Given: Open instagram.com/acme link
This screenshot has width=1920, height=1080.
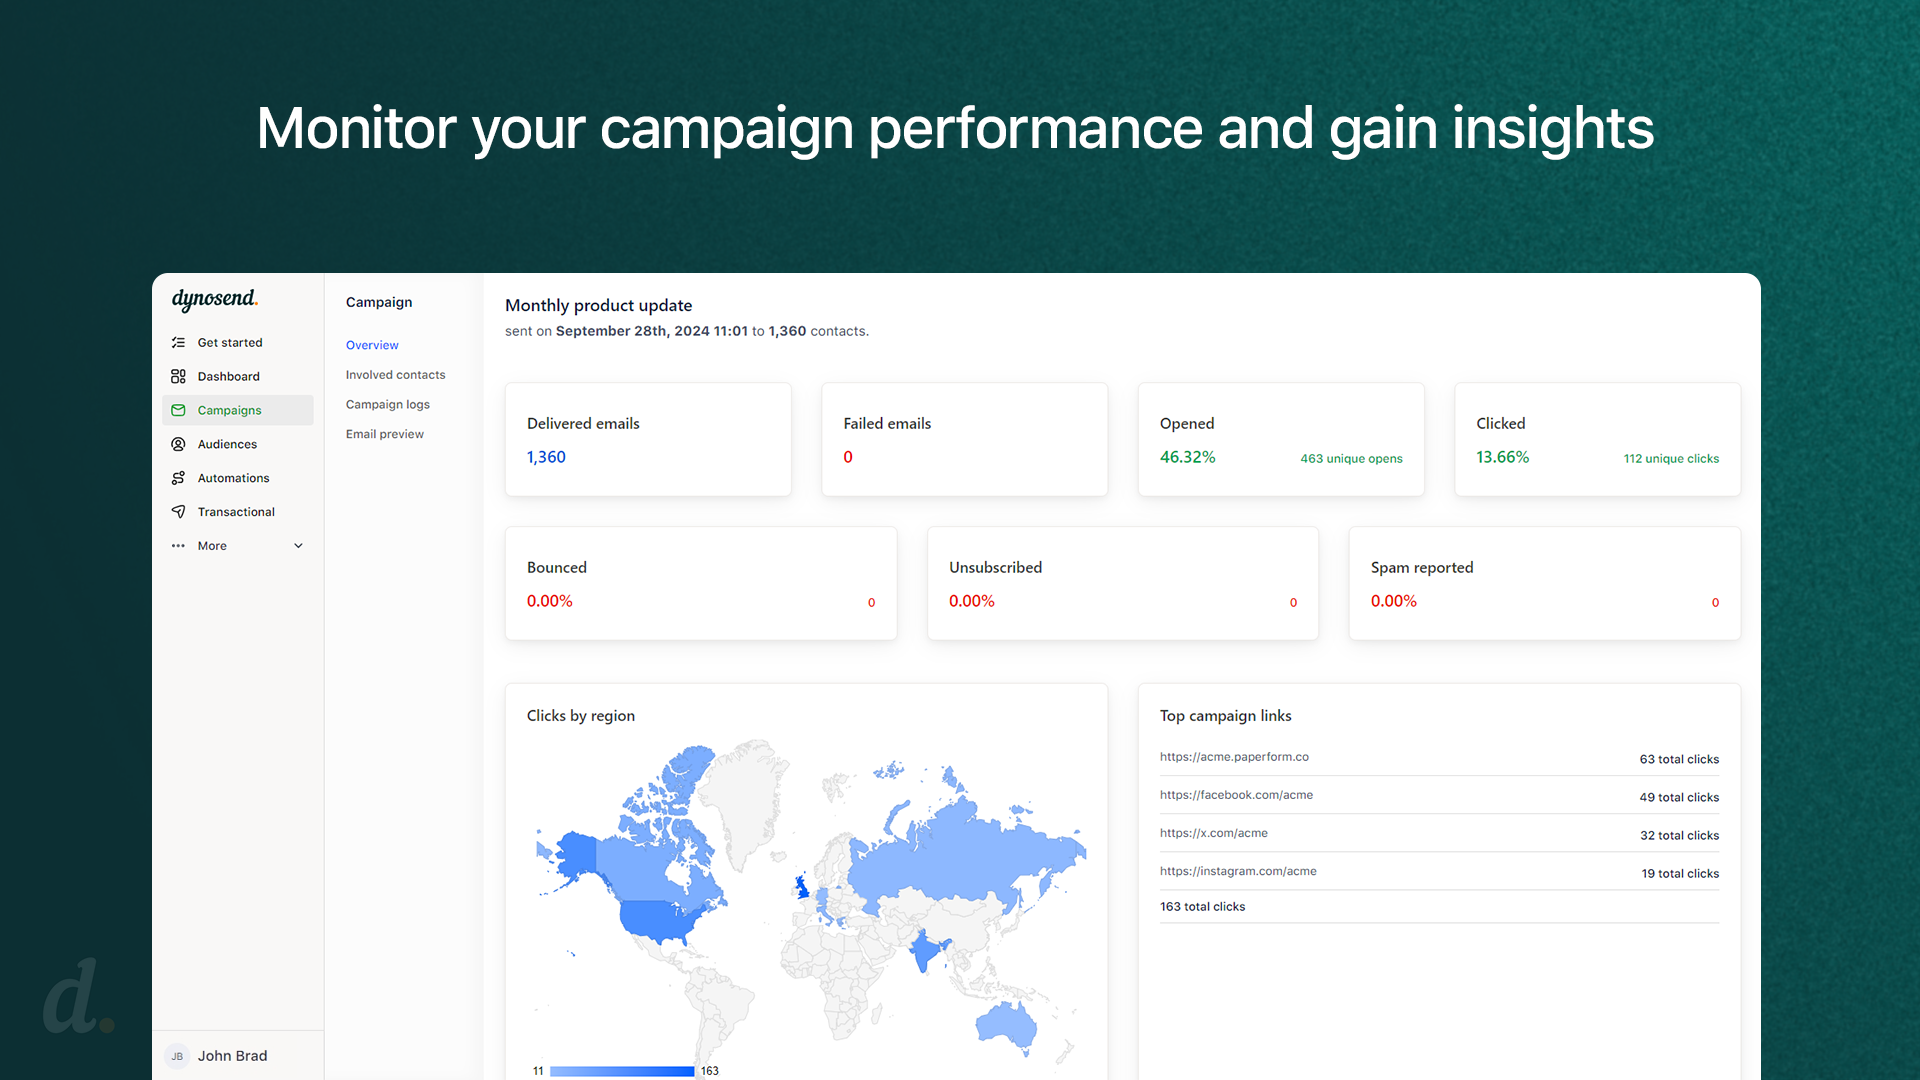Looking at the screenshot, I should 1238,871.
